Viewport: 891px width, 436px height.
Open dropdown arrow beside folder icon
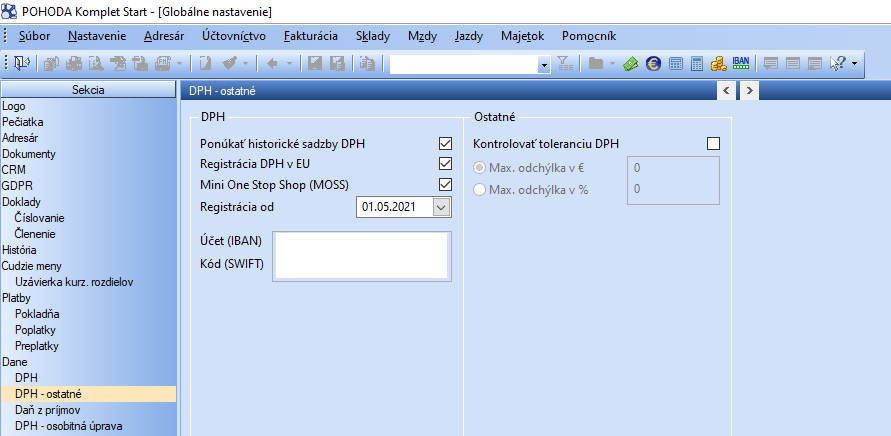pyautogui.click(x=612, y=64)
